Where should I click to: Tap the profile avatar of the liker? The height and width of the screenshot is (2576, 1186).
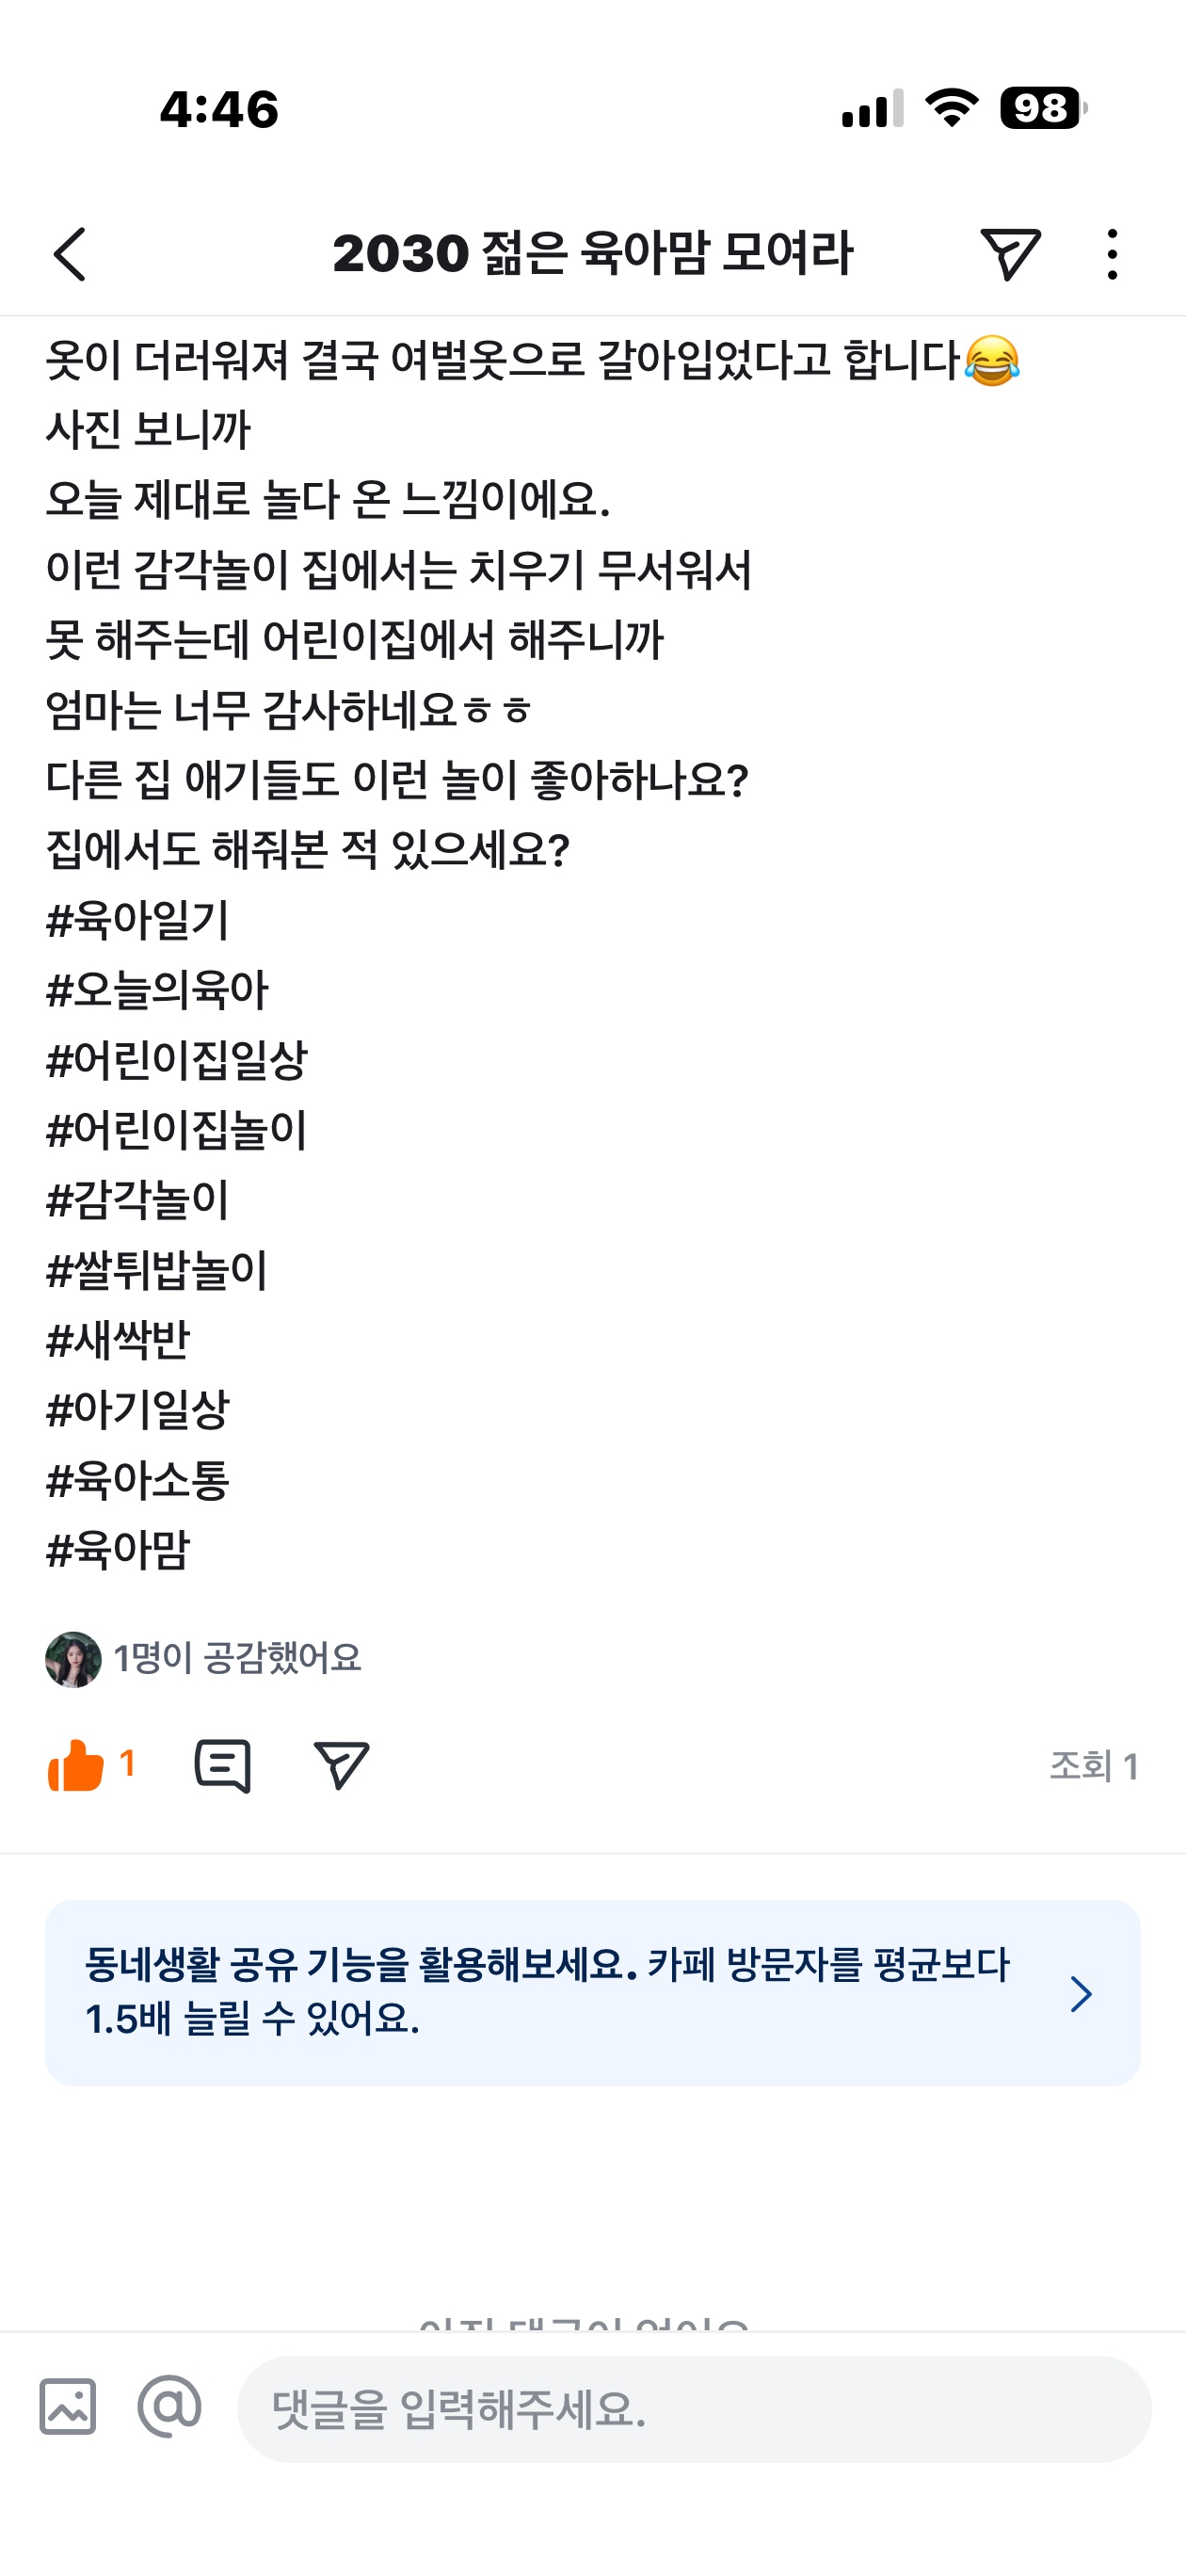tap(73, 1659)
